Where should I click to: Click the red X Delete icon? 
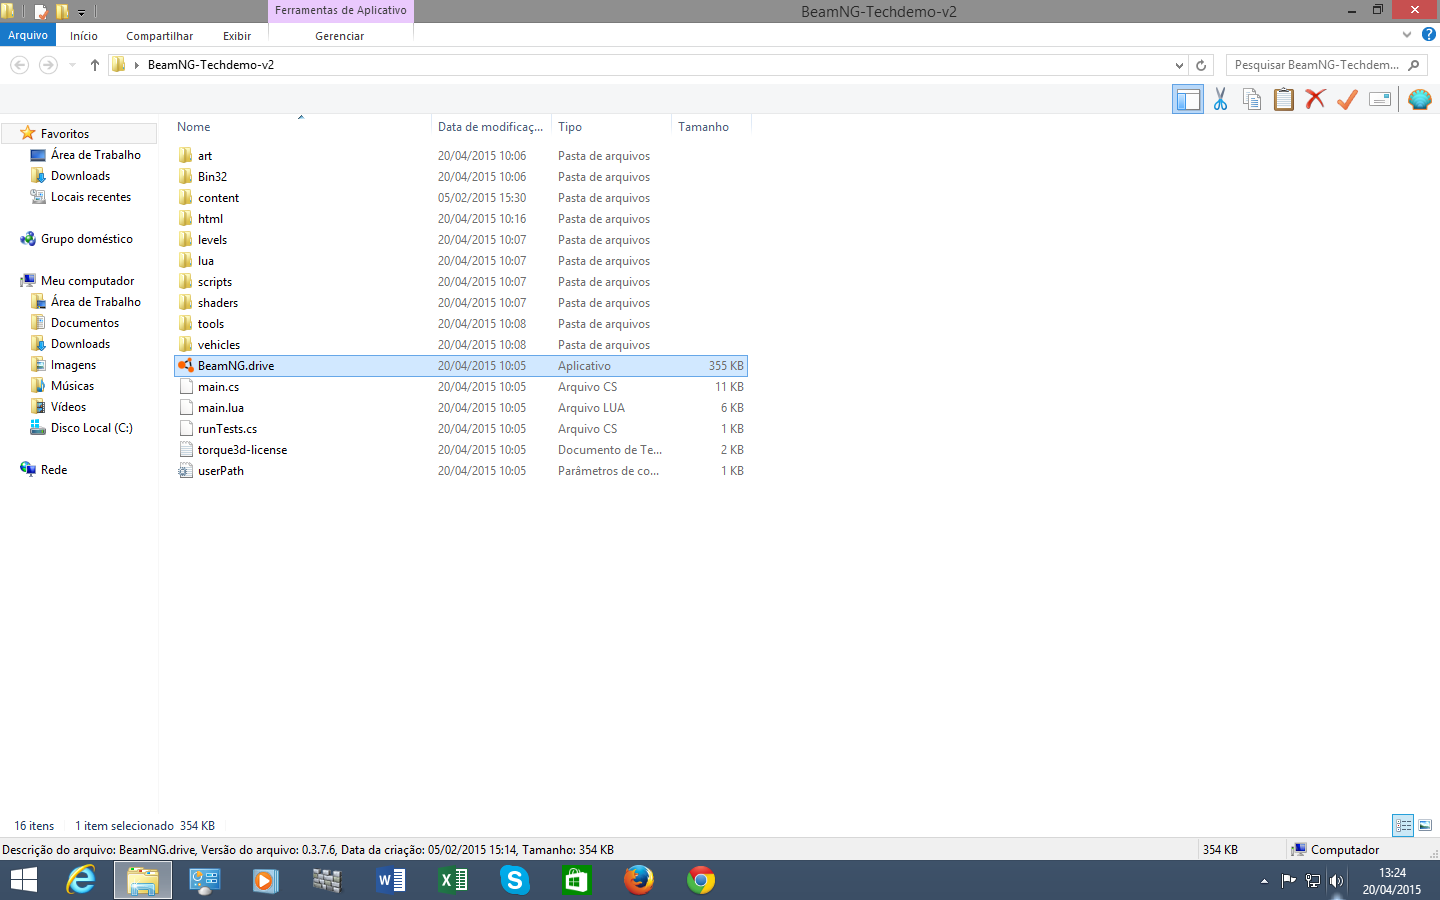pyautogui.click(x=1316, y=99)
